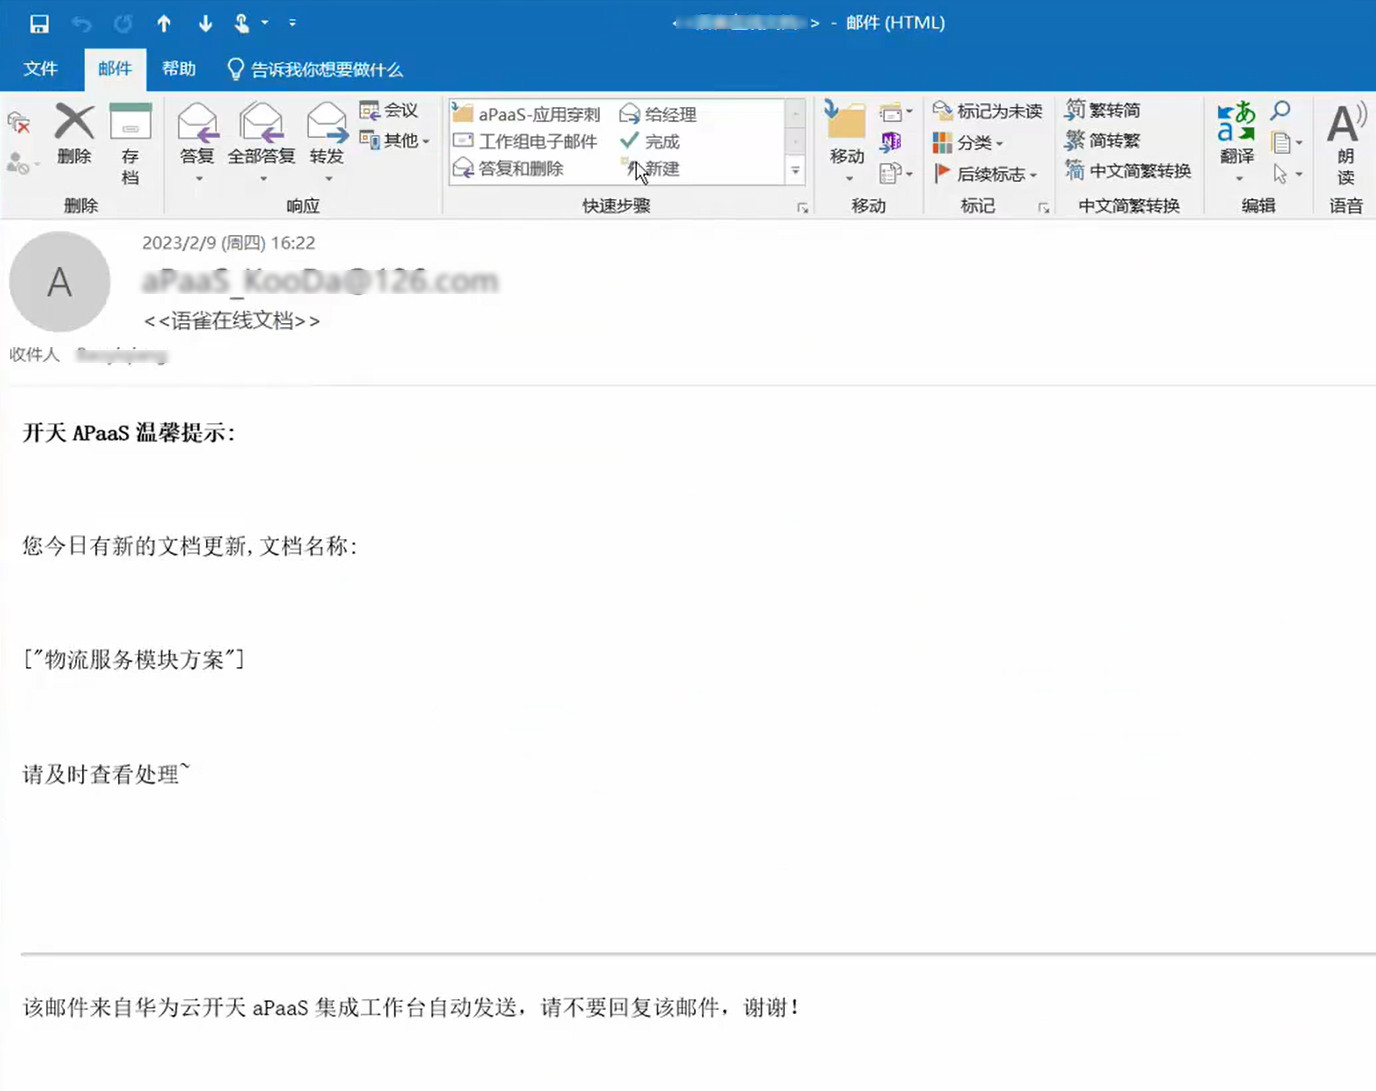Click the touch/mouse mode hand icon

tap(241, 23)
